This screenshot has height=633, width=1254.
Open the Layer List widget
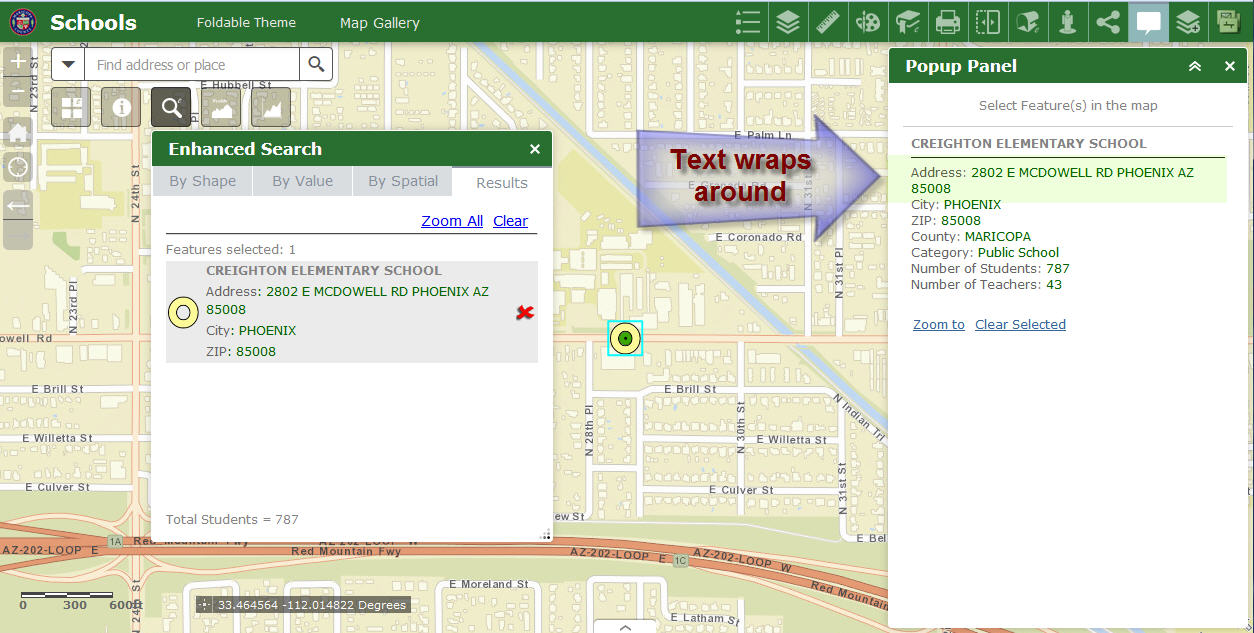tap(788, 22)
